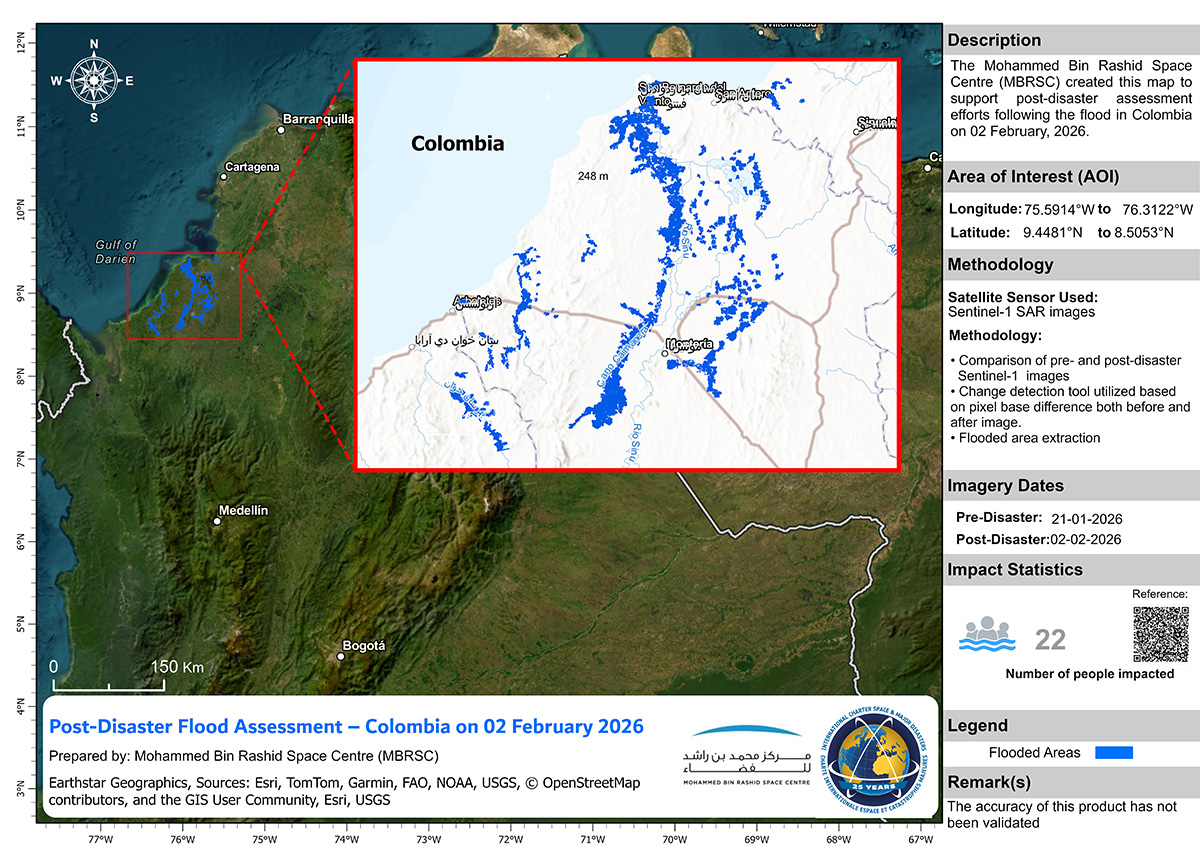Screen dimensions: 1200x849
Task: Click the Medellín city marker dot
Action: click(217, 521)
